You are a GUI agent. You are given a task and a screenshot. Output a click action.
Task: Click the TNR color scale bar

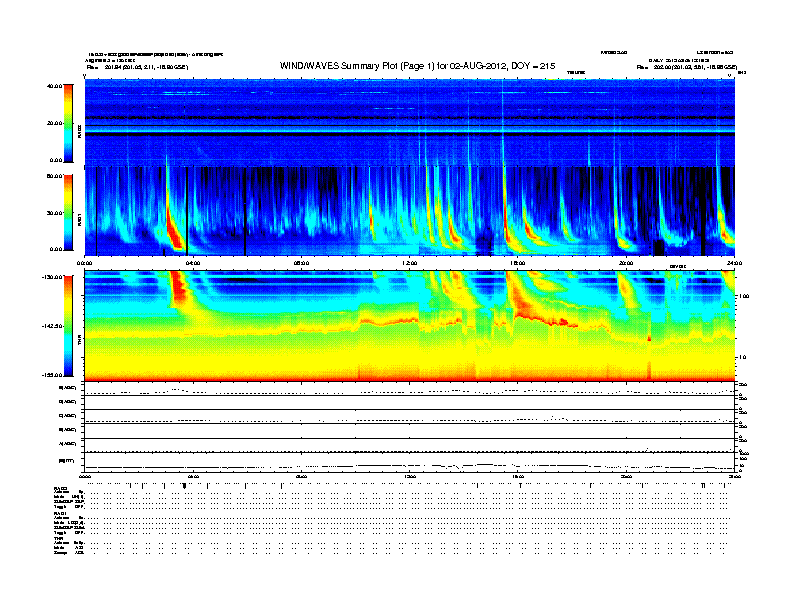click(68, 326)
